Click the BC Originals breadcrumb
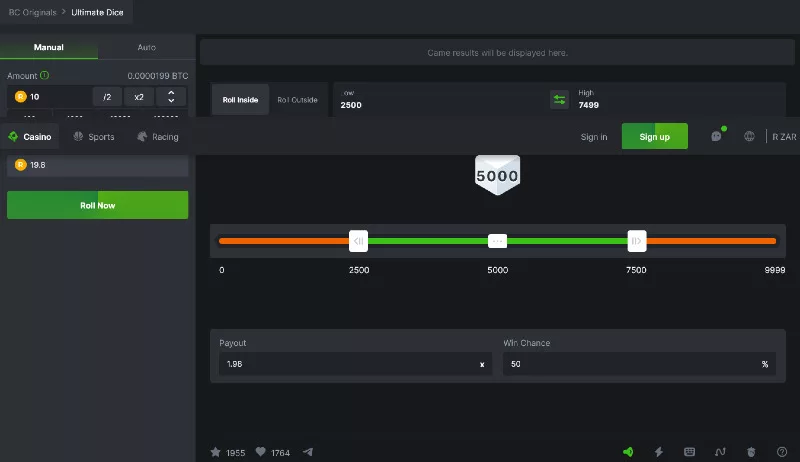Viewport: 800px width, 462px height. click(x=33, y=12)
